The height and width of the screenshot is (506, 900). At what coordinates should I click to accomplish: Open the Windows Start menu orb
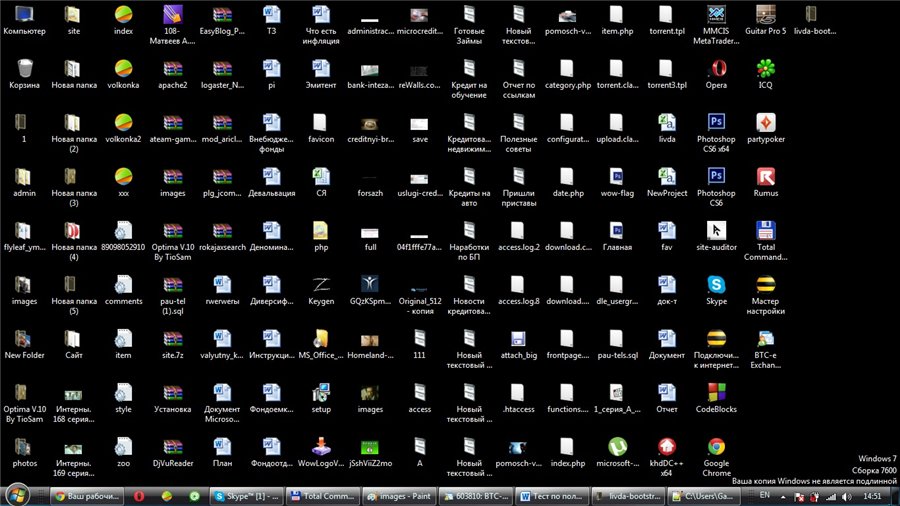click(x=18, y=494)
